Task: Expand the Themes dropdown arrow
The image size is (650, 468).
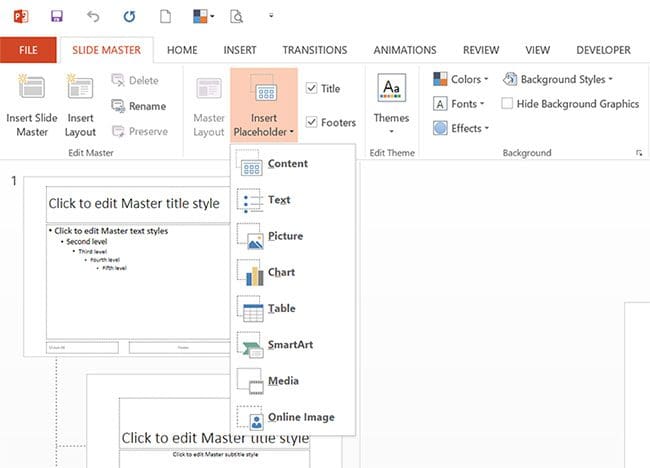Action: (x=391, y=132)
